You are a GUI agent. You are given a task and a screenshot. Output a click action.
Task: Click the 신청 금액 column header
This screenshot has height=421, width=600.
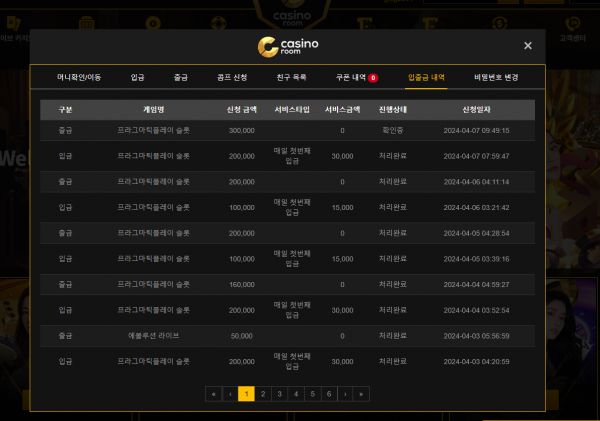point(241,110)
